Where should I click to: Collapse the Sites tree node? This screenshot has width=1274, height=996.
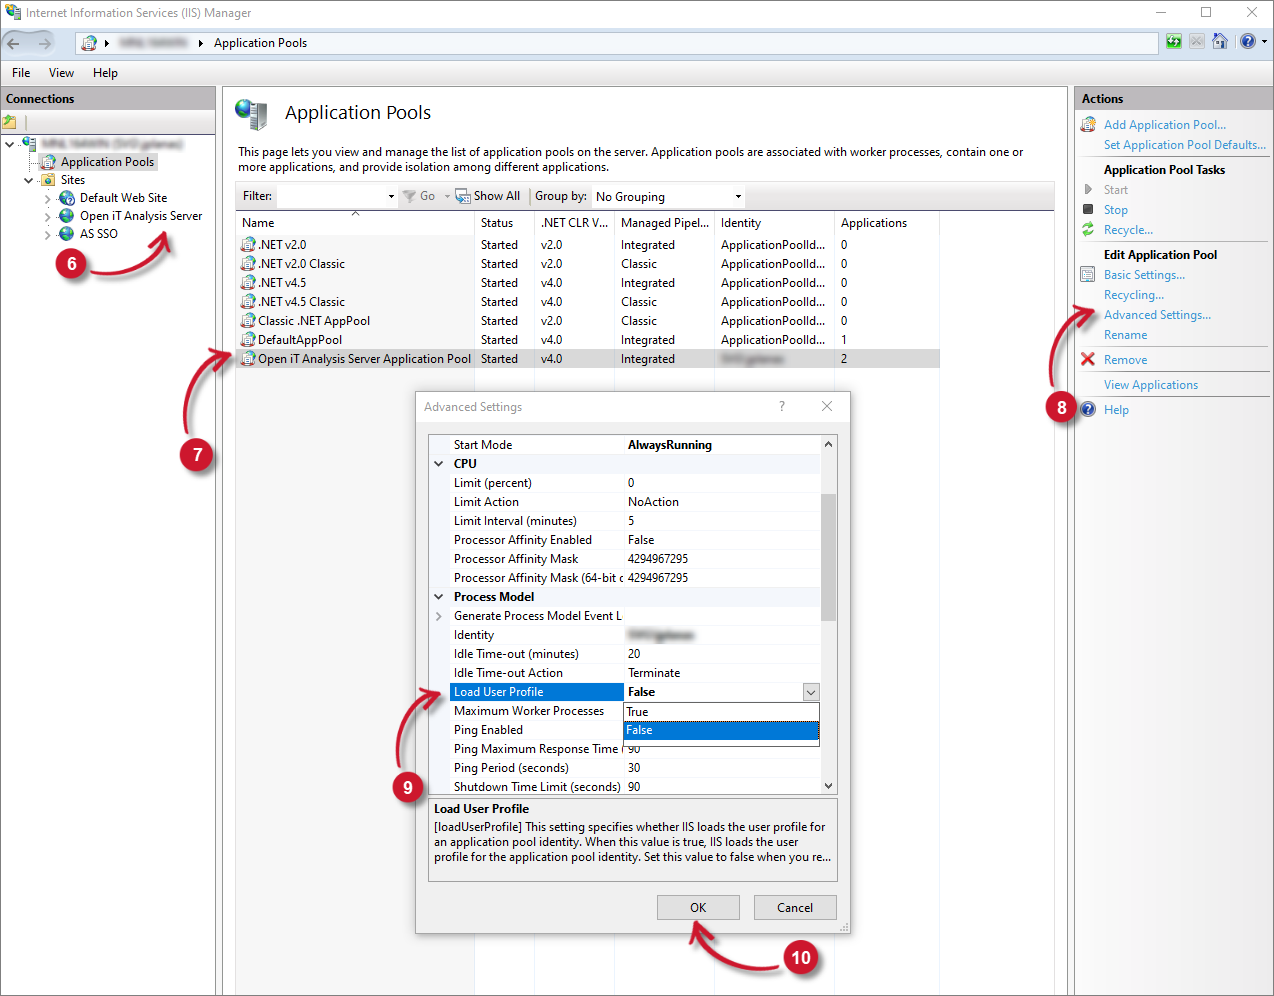[x=28, y=180]
